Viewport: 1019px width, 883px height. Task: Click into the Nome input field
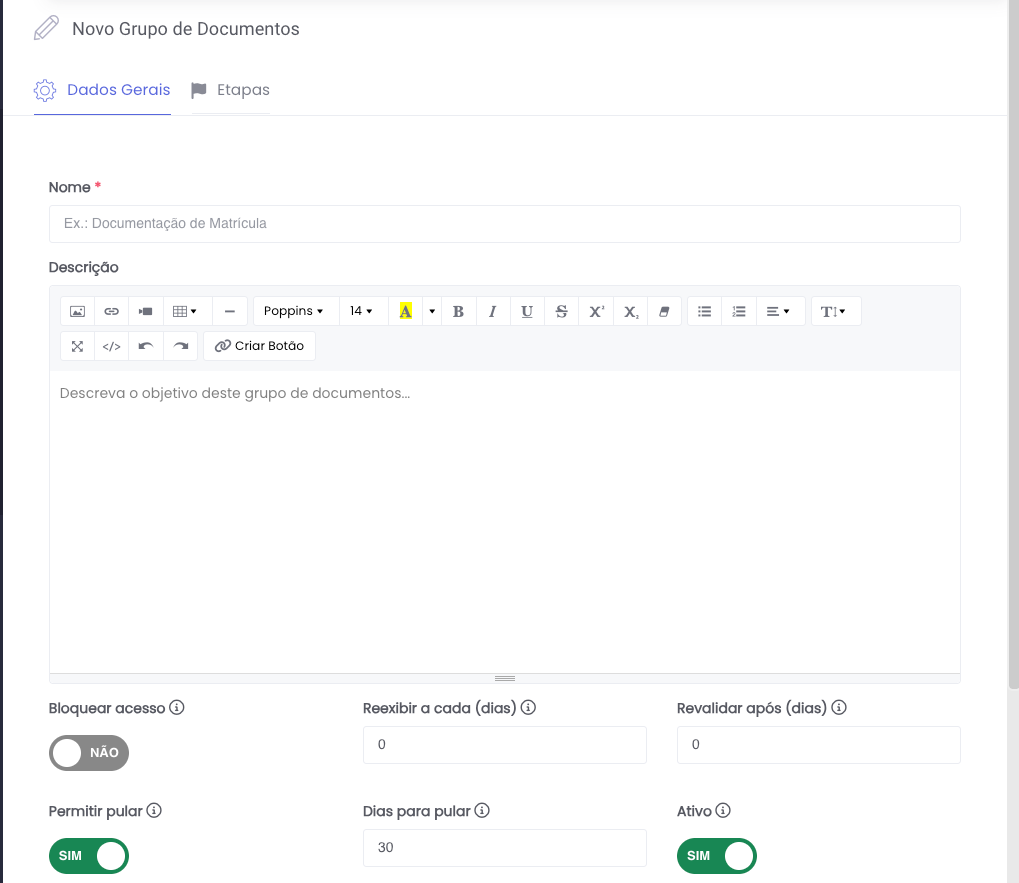504,224
